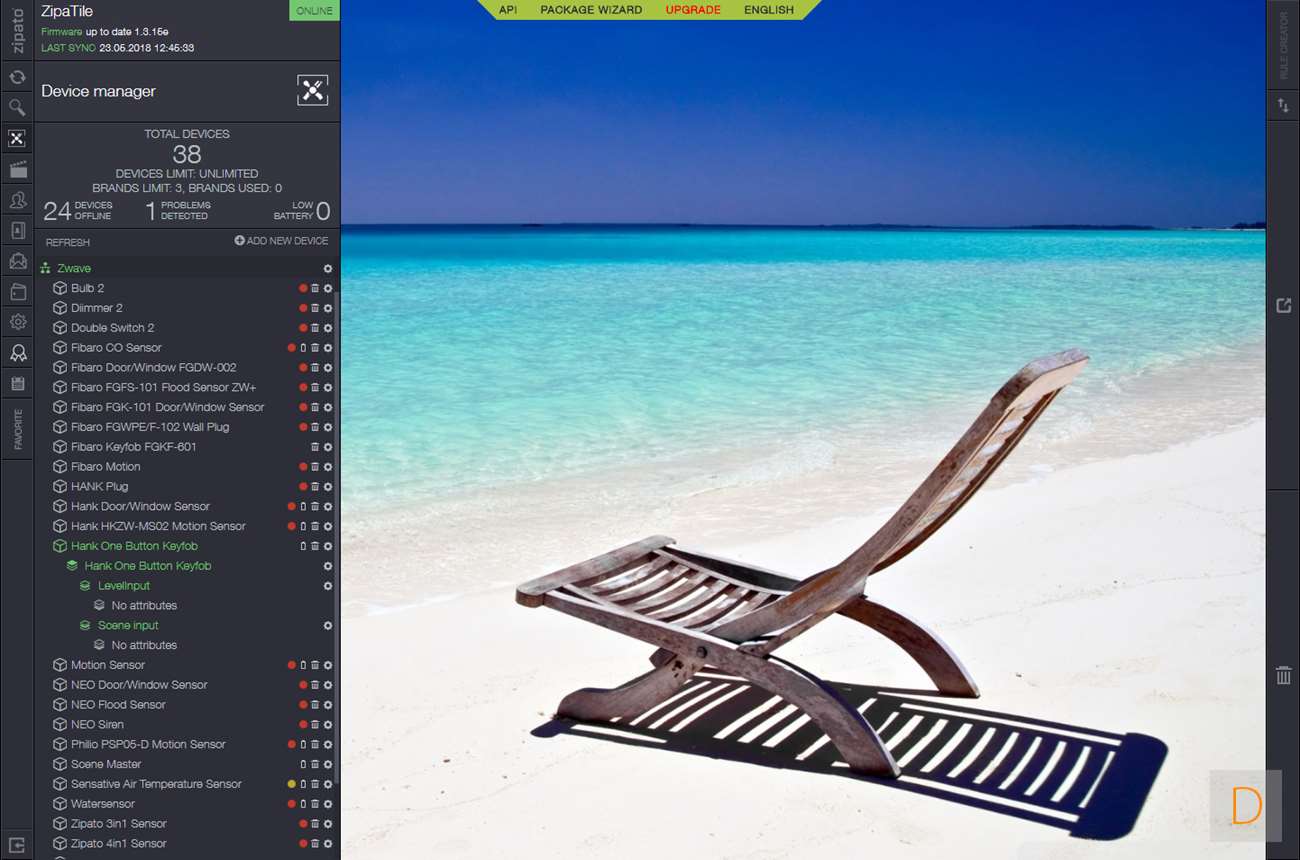Click the zipato logo in the sidebar
Image resolution: width=1300 pixels, height=860 pixels.
click(x=17, y=31)
